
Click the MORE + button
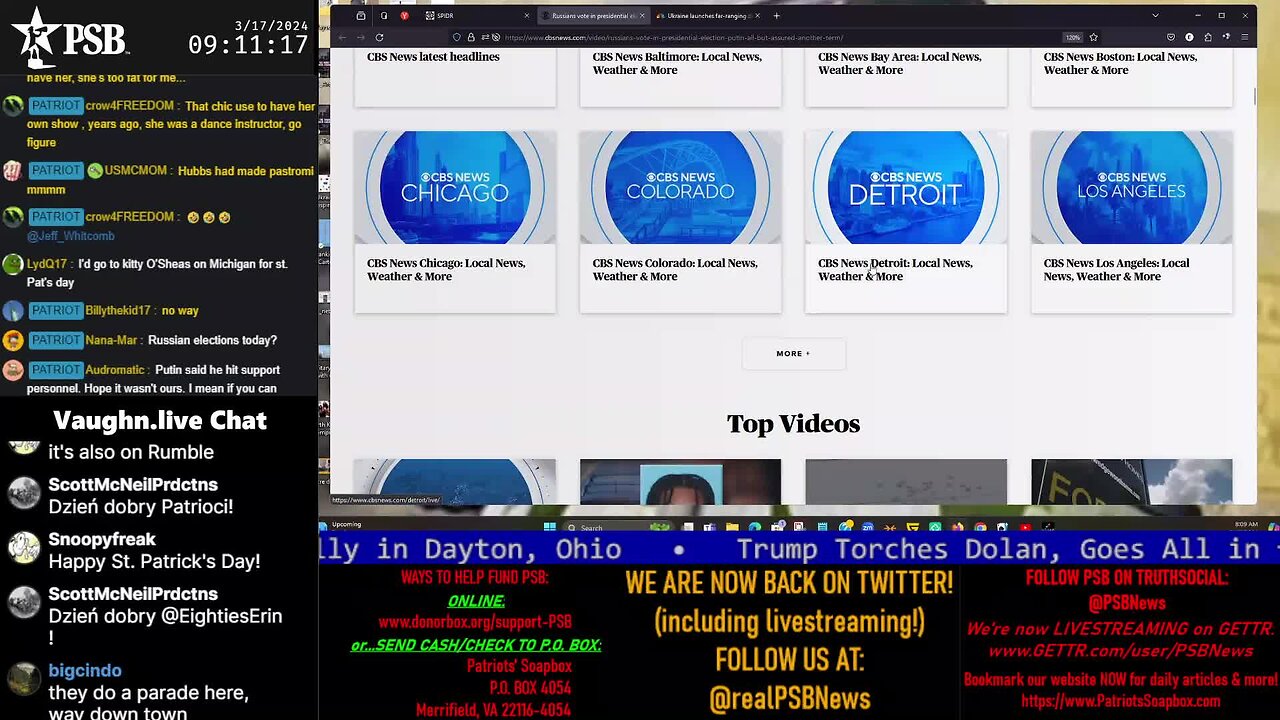click(x=793, y=354)
